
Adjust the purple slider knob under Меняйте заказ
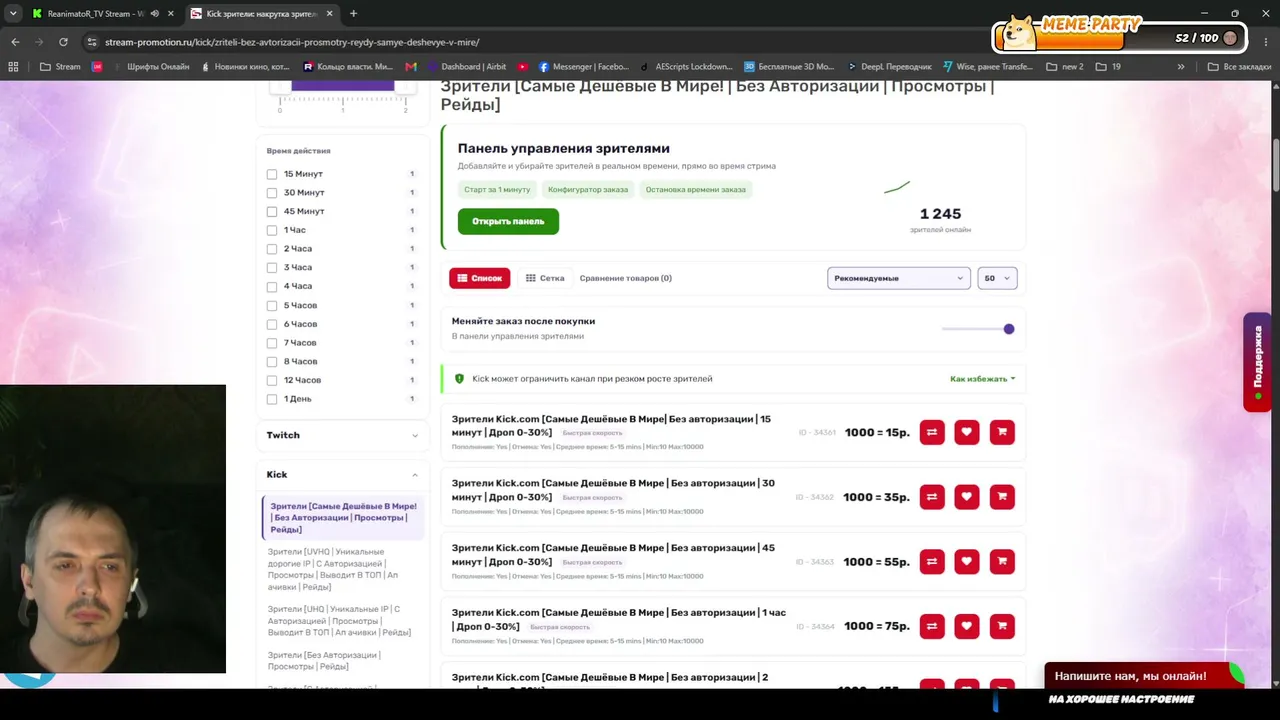[x=1009, y=329]
